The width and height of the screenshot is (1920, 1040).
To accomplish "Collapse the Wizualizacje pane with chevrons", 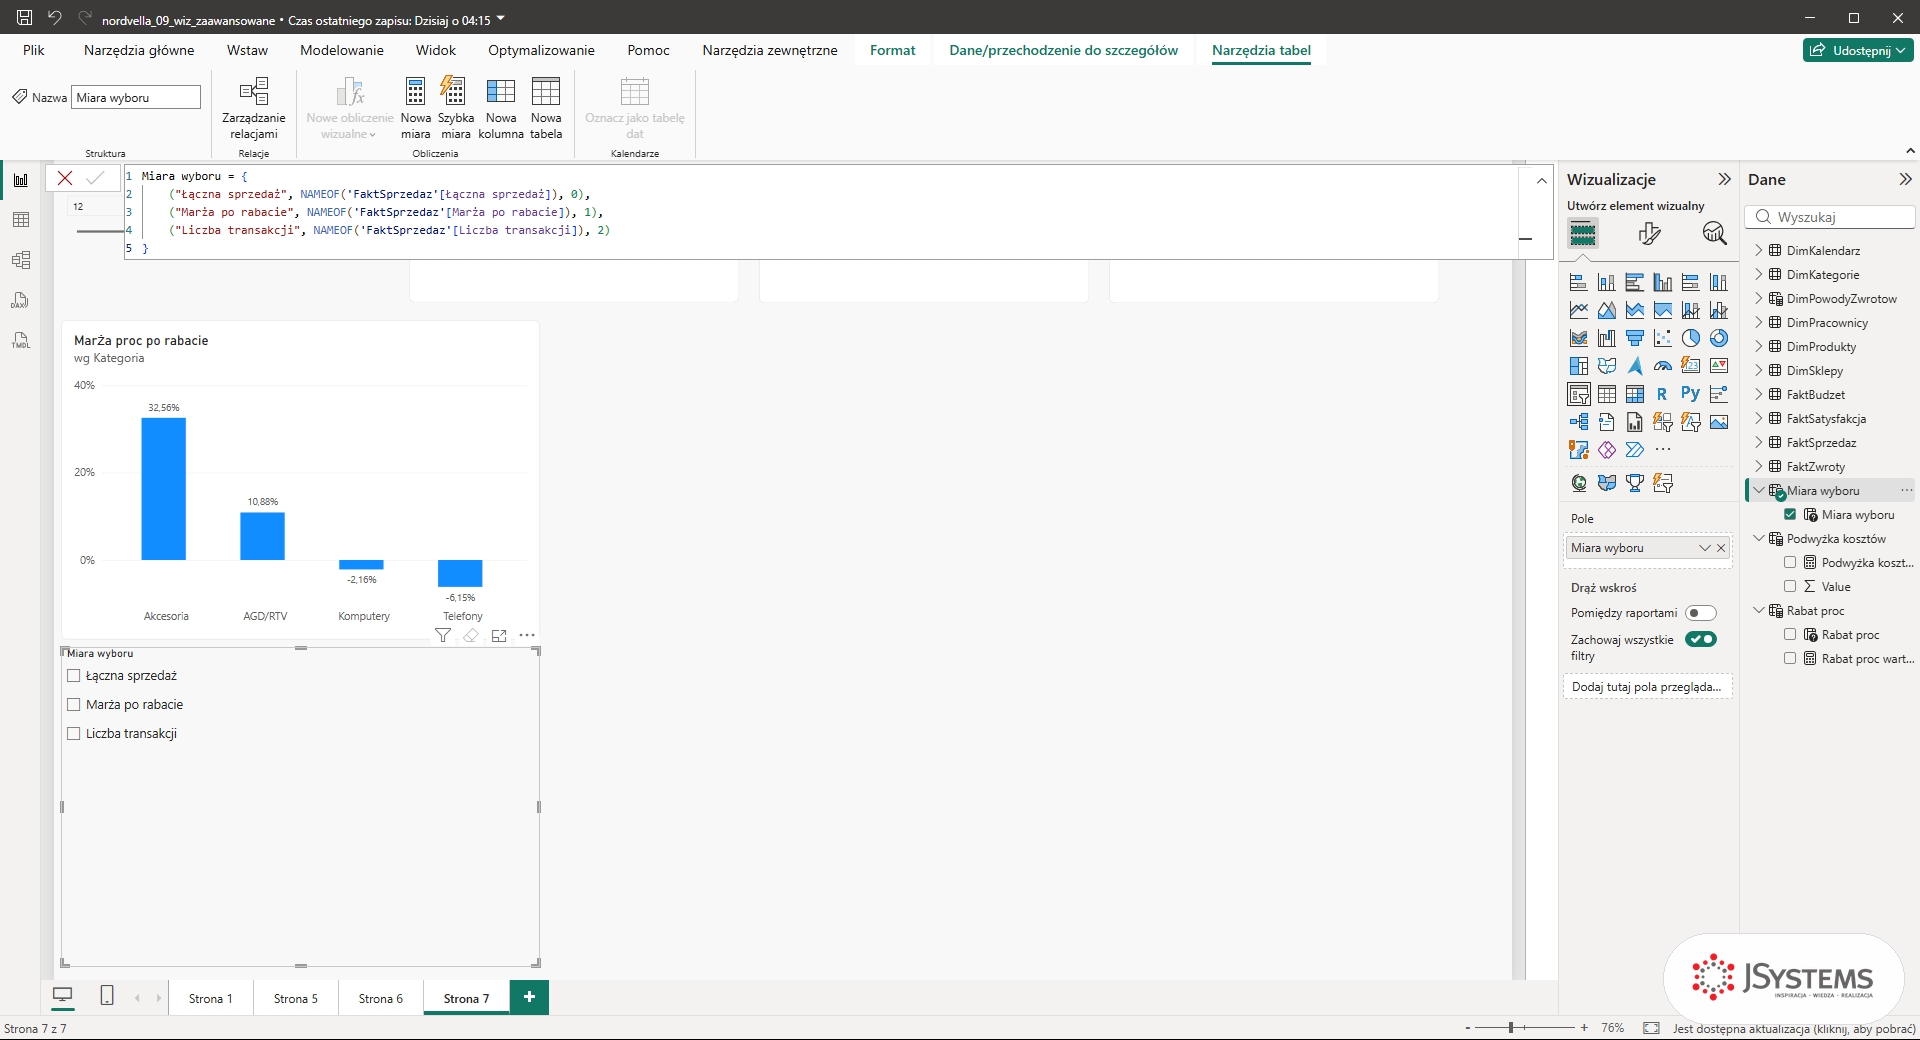I will tap(1724, 179).
